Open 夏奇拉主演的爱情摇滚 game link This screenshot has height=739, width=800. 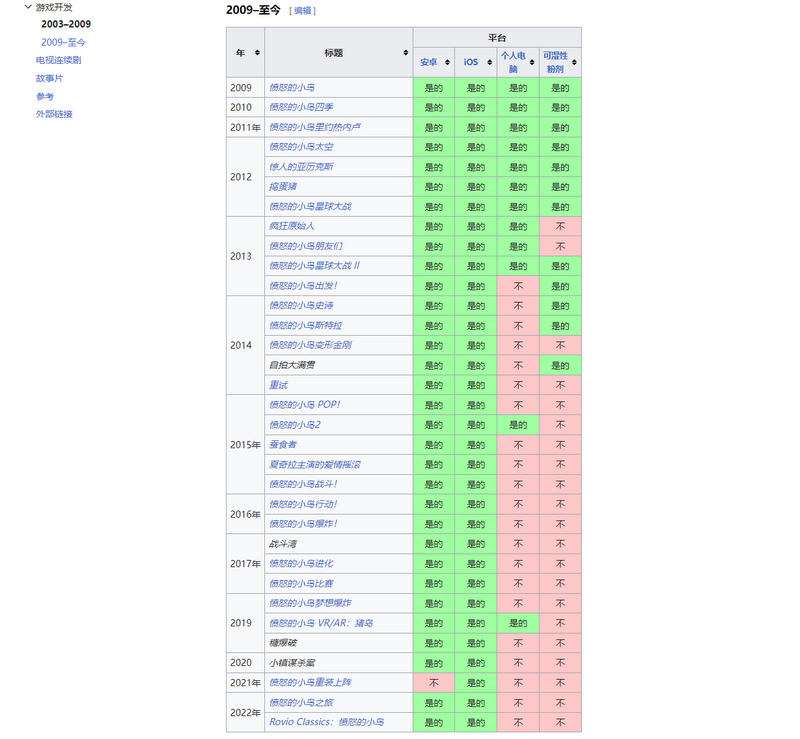click(x=315, y=464)
